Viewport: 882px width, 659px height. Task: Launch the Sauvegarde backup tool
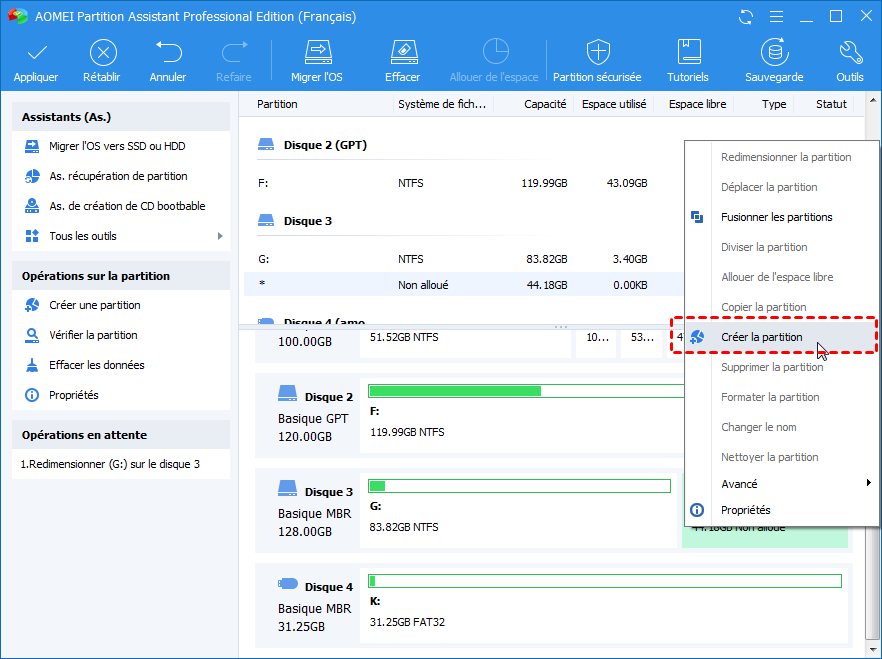coord(773,53)
